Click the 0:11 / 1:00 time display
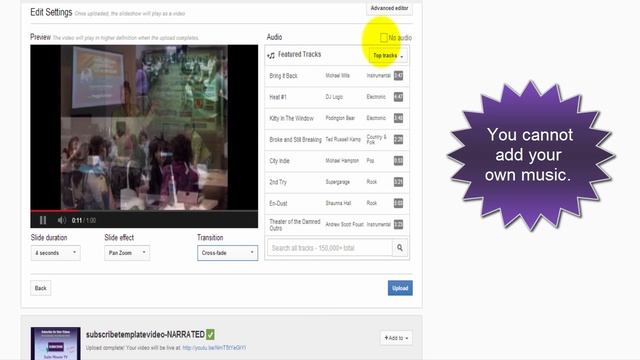Viewport: 640px width, 360px height. (x=84, y=220)
